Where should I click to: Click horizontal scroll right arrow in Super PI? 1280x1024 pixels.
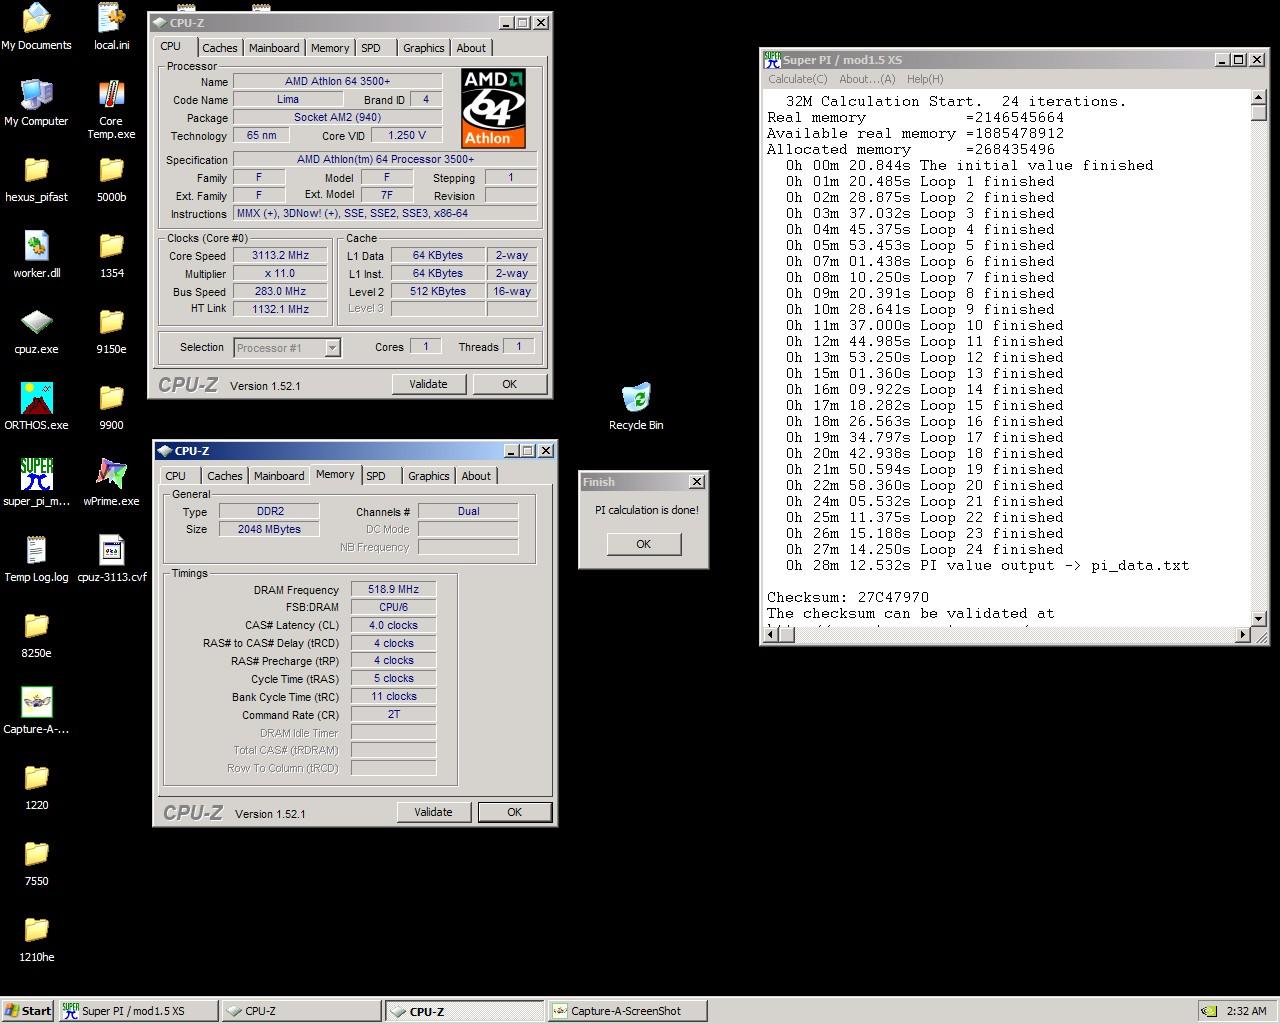1243,634
